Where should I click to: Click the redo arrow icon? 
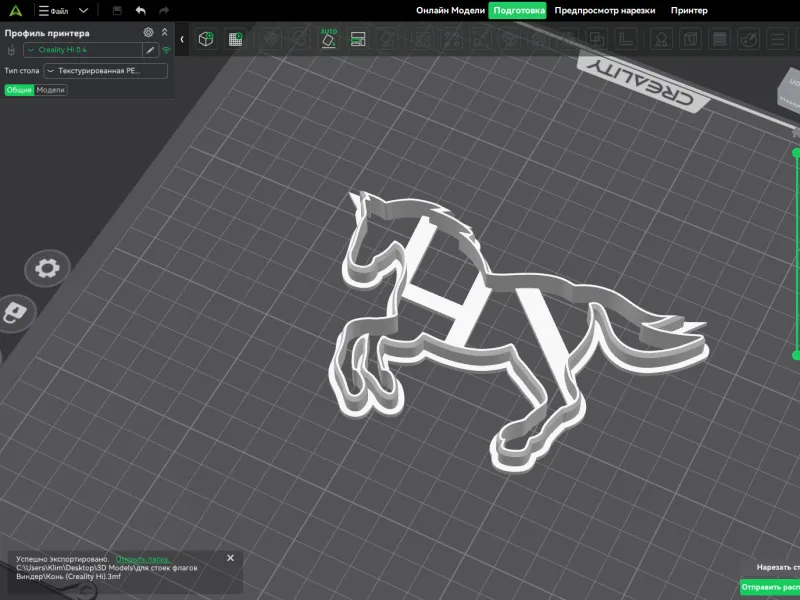point(164,10)
